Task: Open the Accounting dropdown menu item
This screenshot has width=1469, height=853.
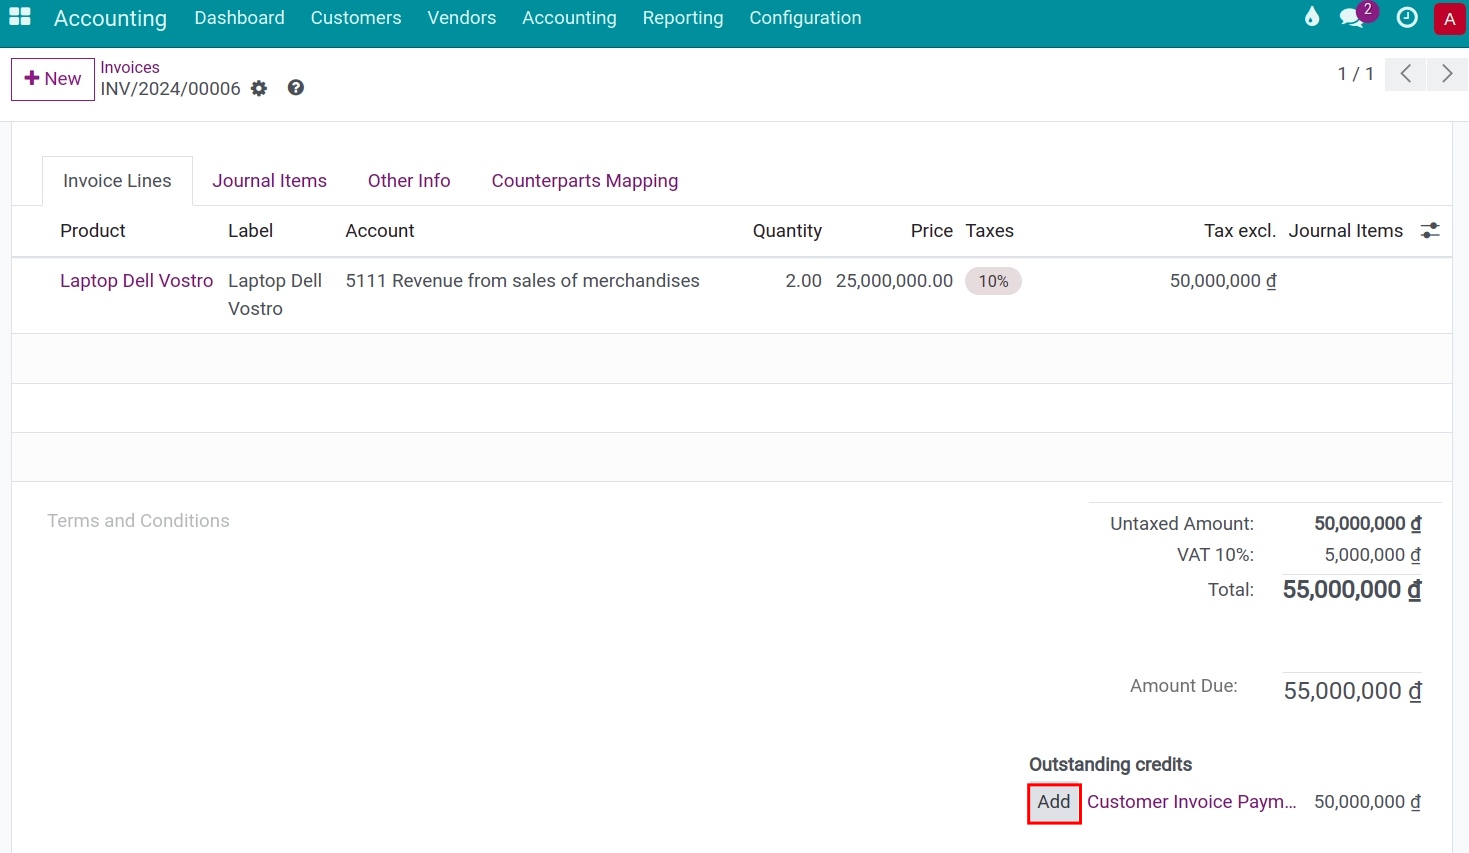Action: click(569, 18)
